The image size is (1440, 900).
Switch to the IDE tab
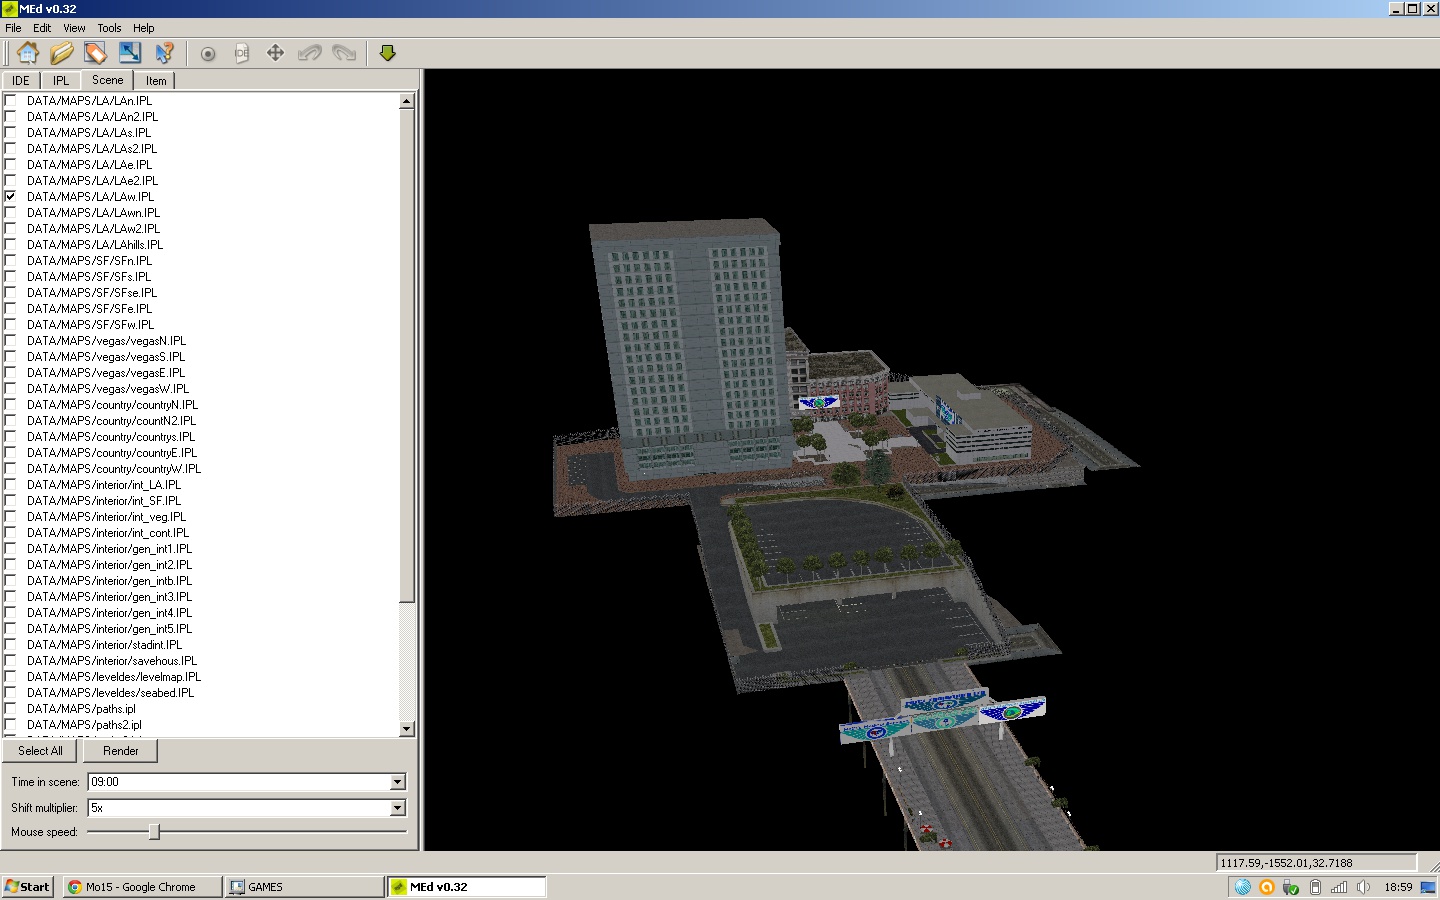[x=21, y=81]
